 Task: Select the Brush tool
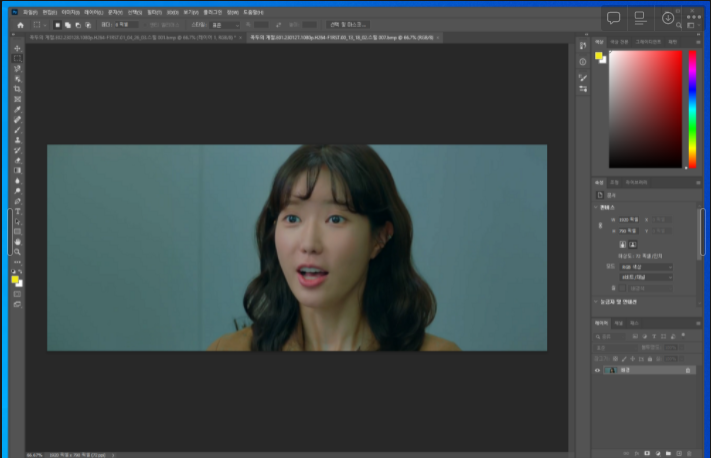click(x=17, y=130)
